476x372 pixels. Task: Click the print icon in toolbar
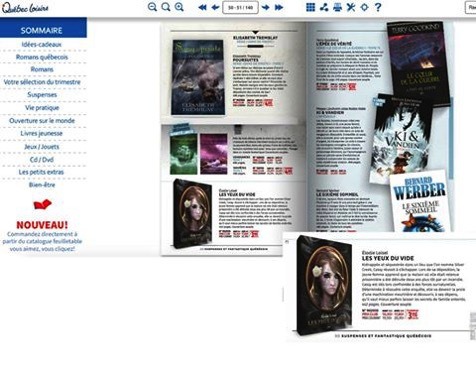click(x=338, y=7)
